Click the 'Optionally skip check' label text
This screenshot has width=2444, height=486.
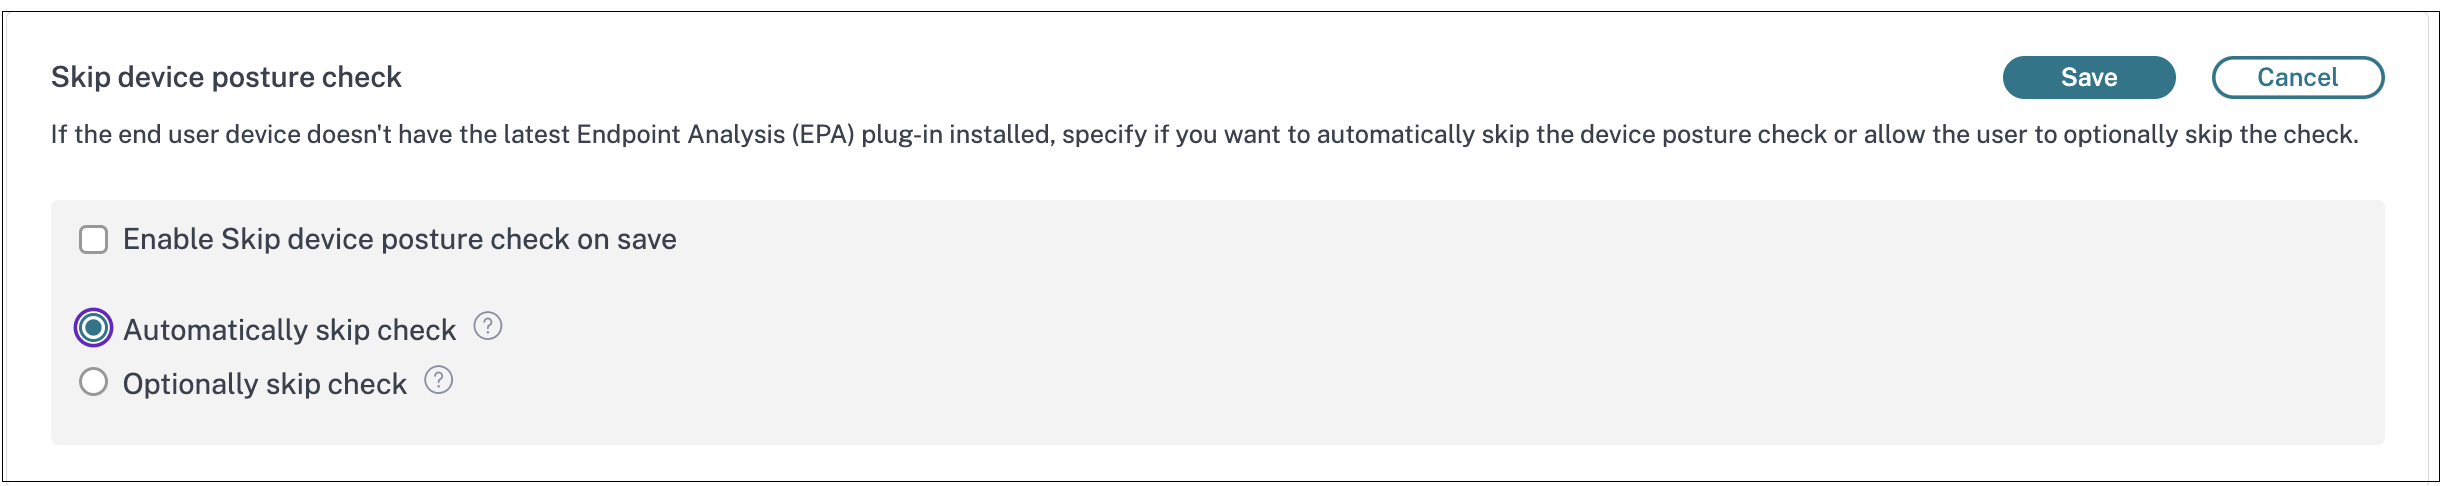click(264, 384)
